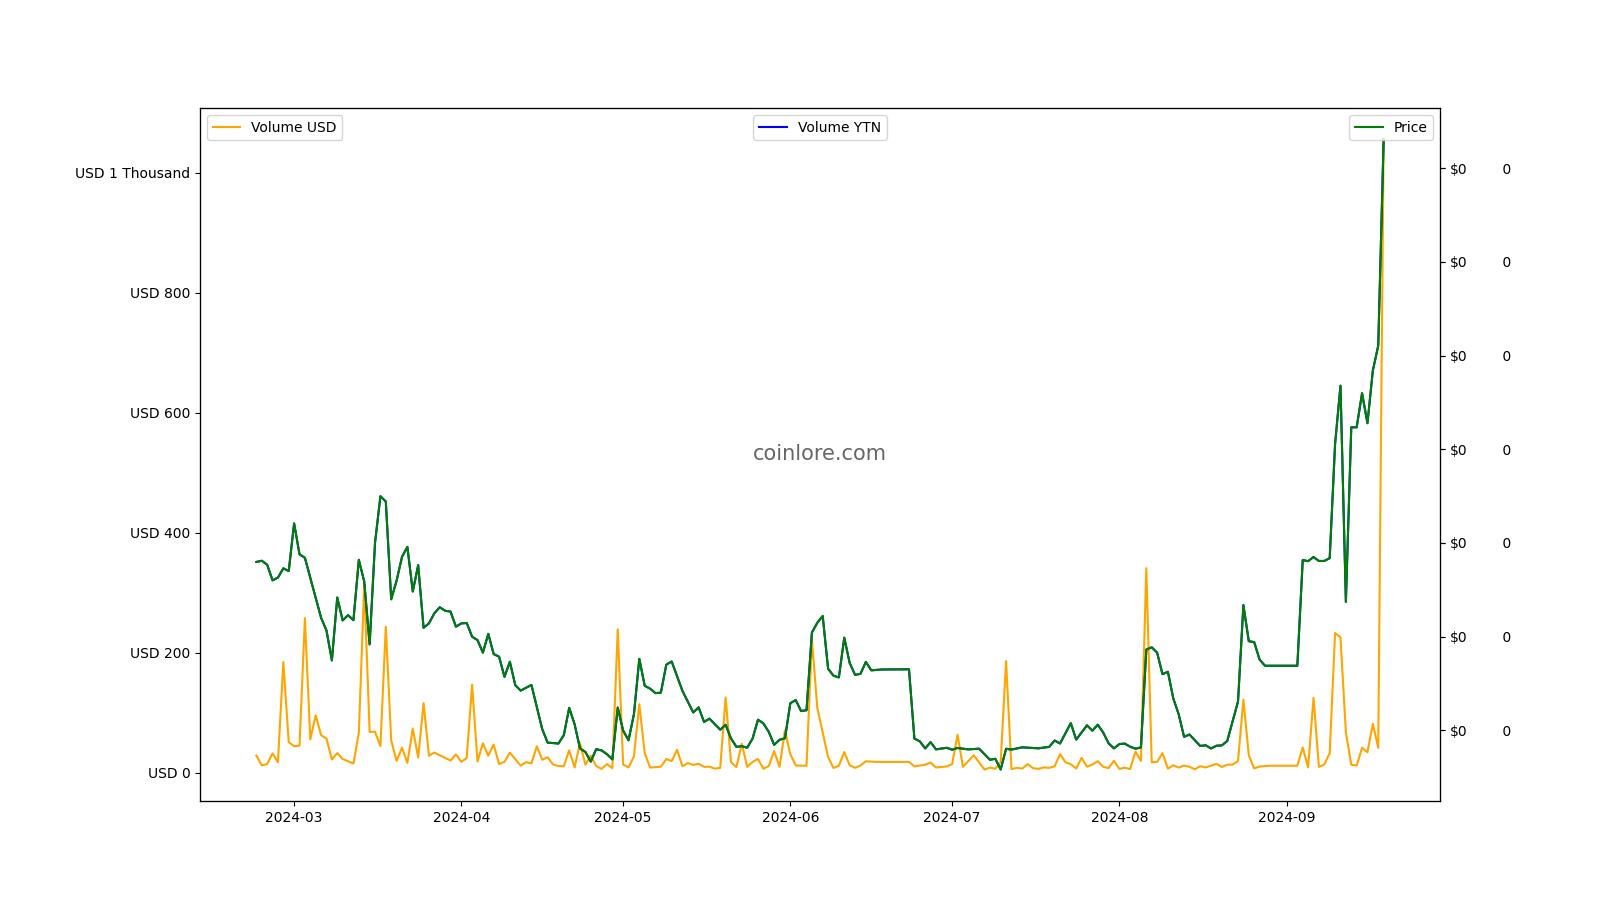The image size is (1600, 900).
Task: Click the 2024-08 date label
Action: click(1119, 817)
